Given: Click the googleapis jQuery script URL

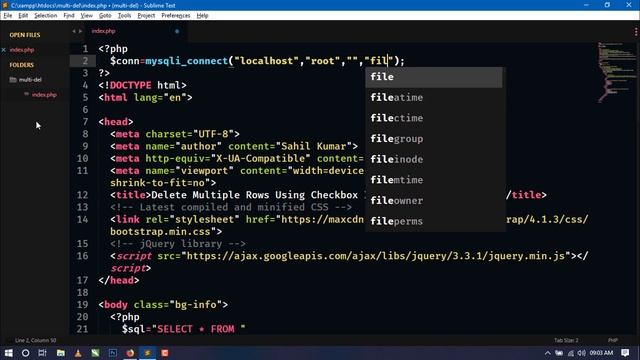Looking at the screenshot, I should 376,256.
